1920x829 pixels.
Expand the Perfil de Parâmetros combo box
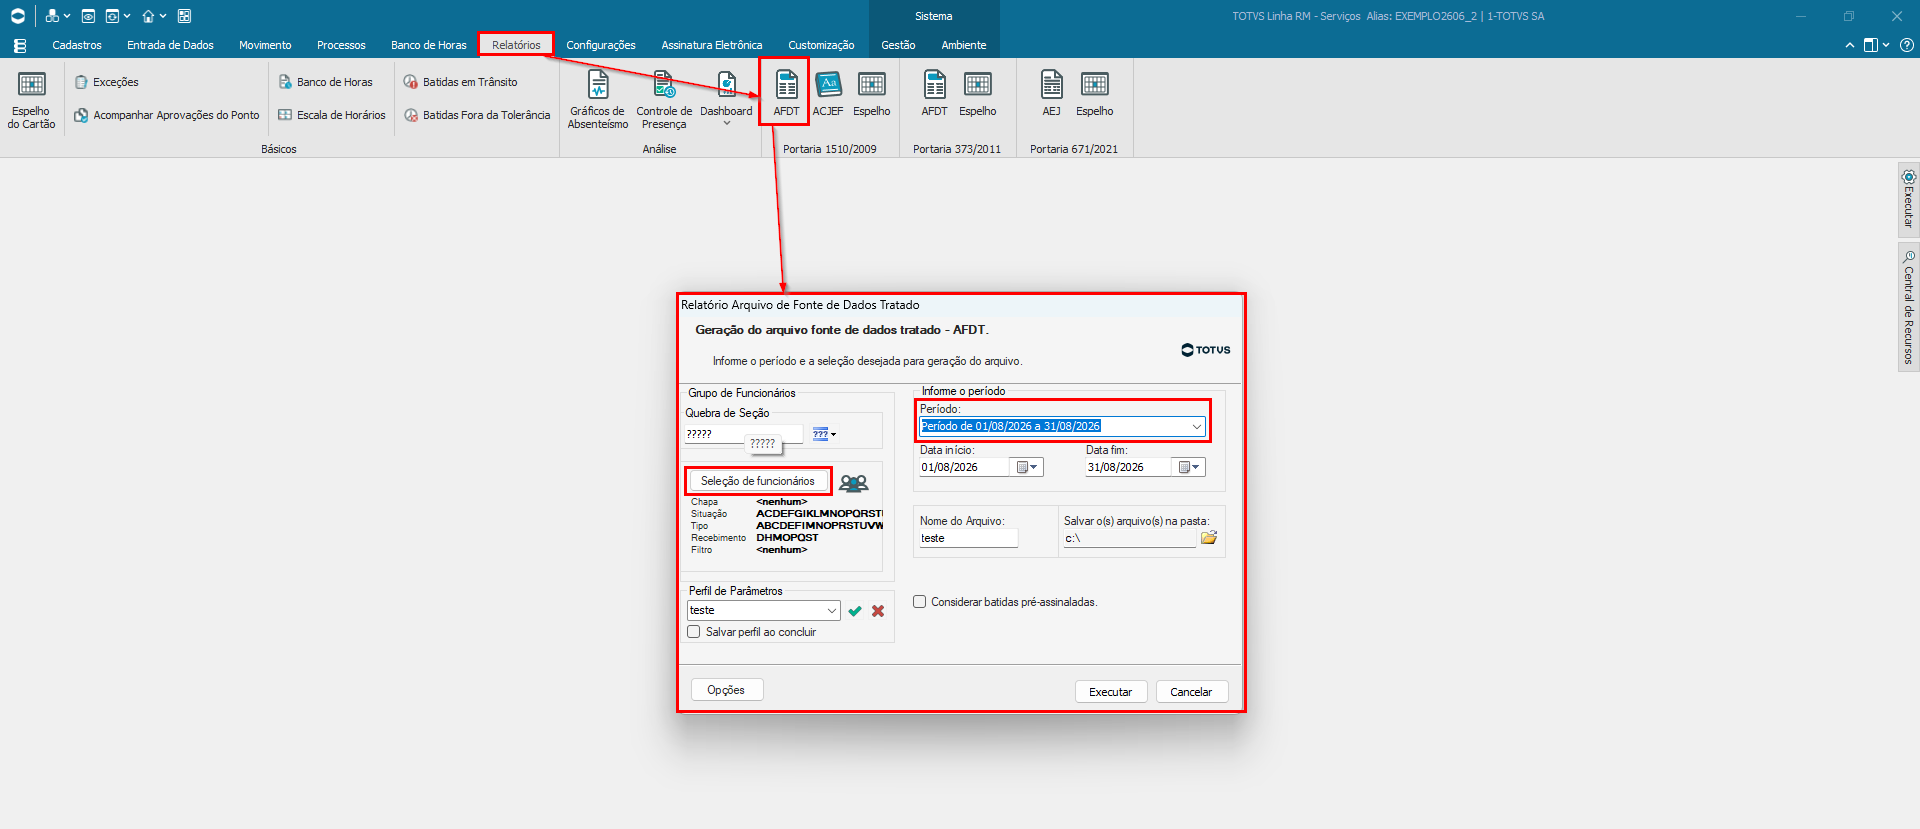(832, 610)
